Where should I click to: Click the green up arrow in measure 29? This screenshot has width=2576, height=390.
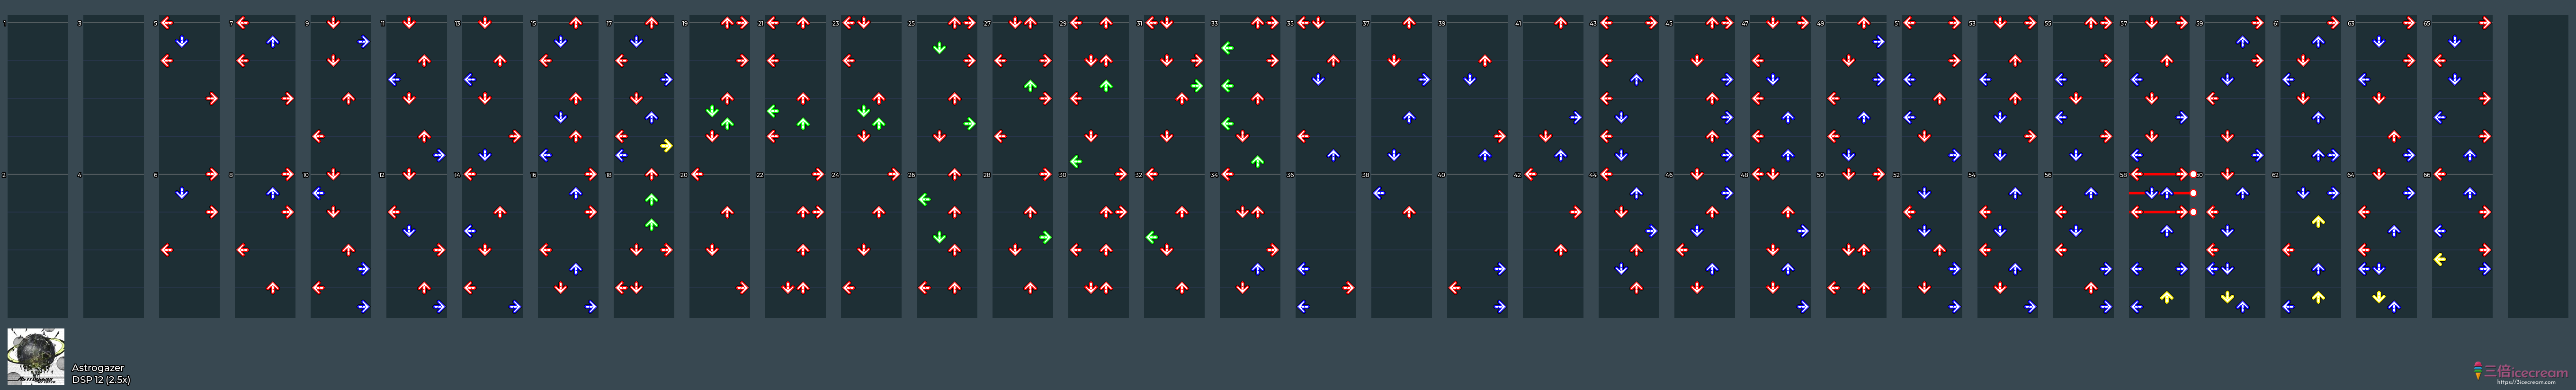click(1106, 86)
